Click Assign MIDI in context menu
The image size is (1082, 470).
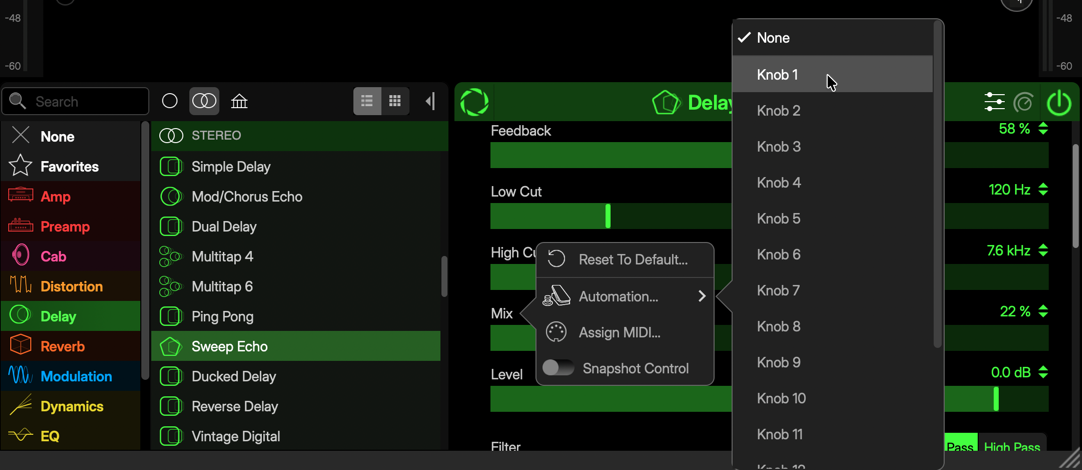coord(625,333)
